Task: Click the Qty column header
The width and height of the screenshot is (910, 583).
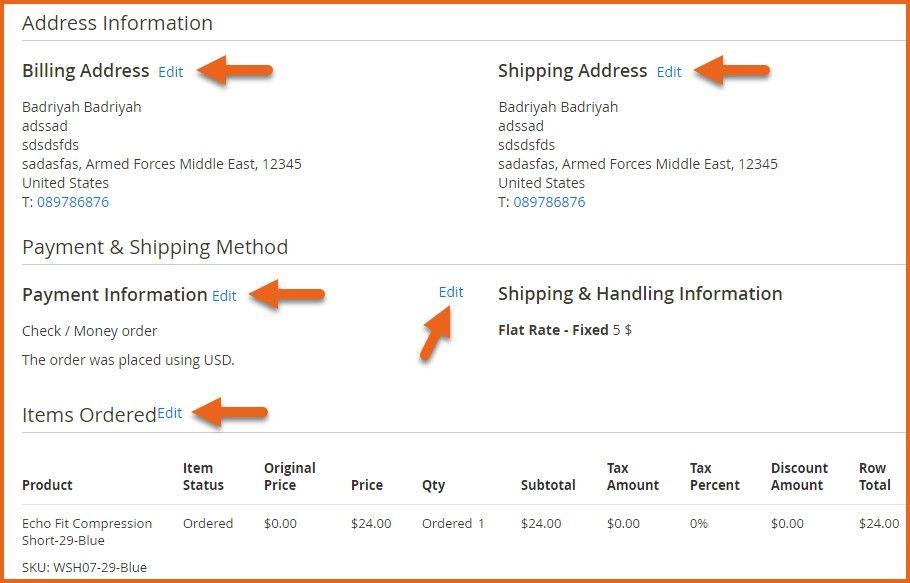Action: (x=433, y=485)
